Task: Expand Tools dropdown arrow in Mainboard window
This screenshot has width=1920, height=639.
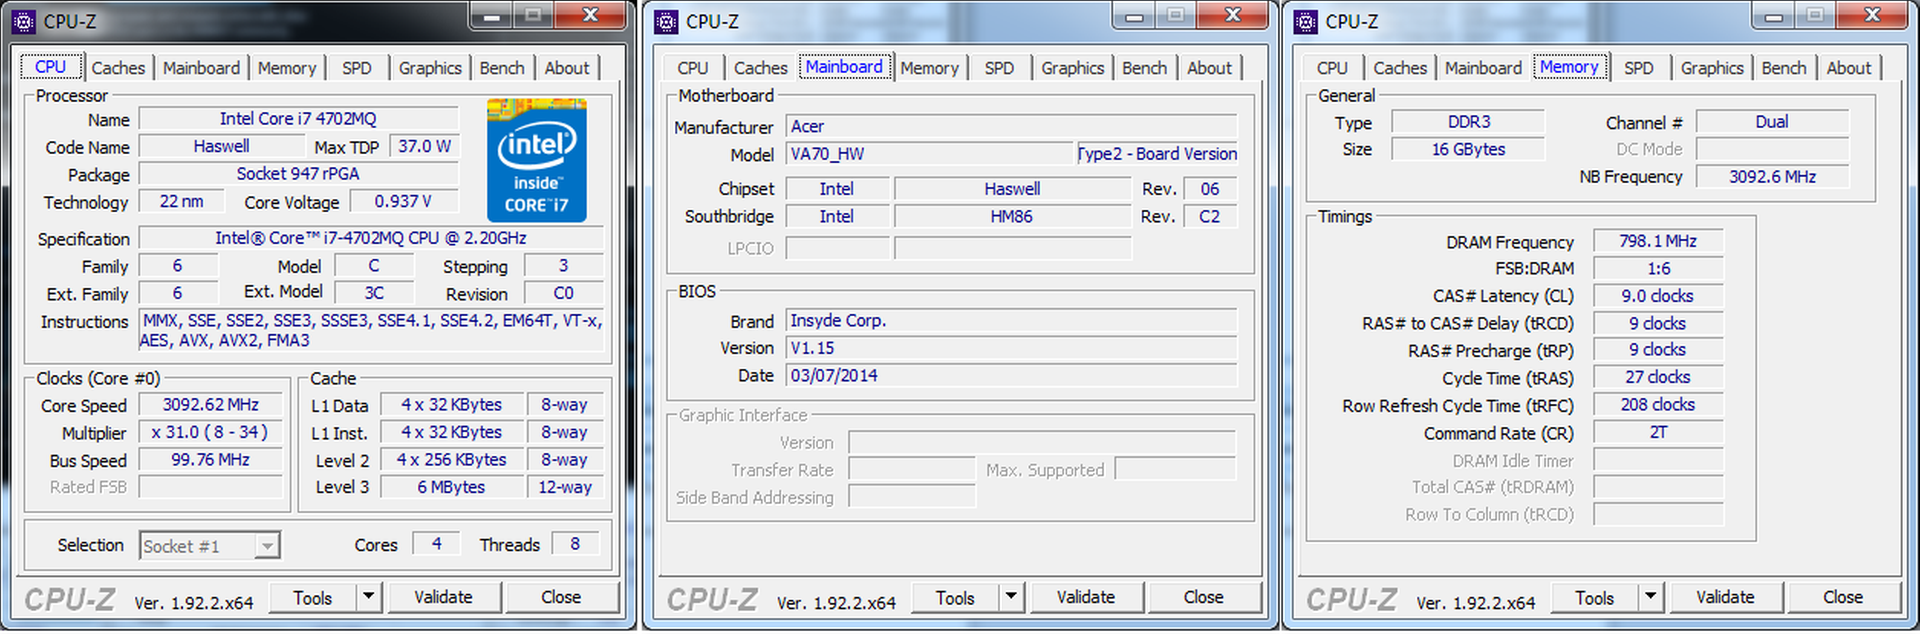Action: pyautogui.click(x=1011, y=597)
